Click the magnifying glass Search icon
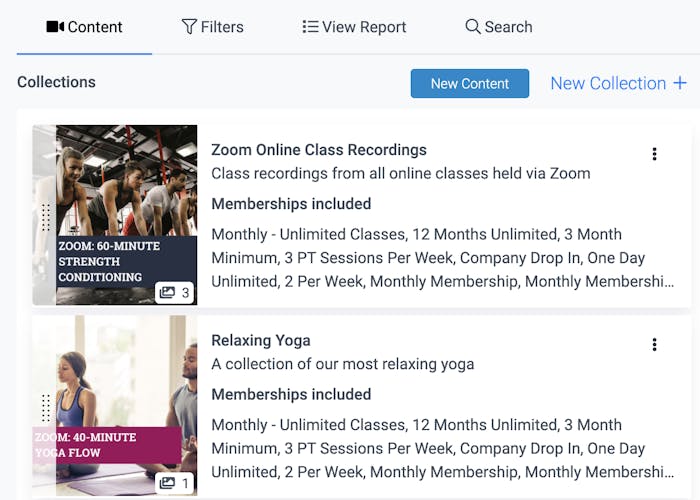The width and height of the screenshot is (700, 500). click(473, 27)
